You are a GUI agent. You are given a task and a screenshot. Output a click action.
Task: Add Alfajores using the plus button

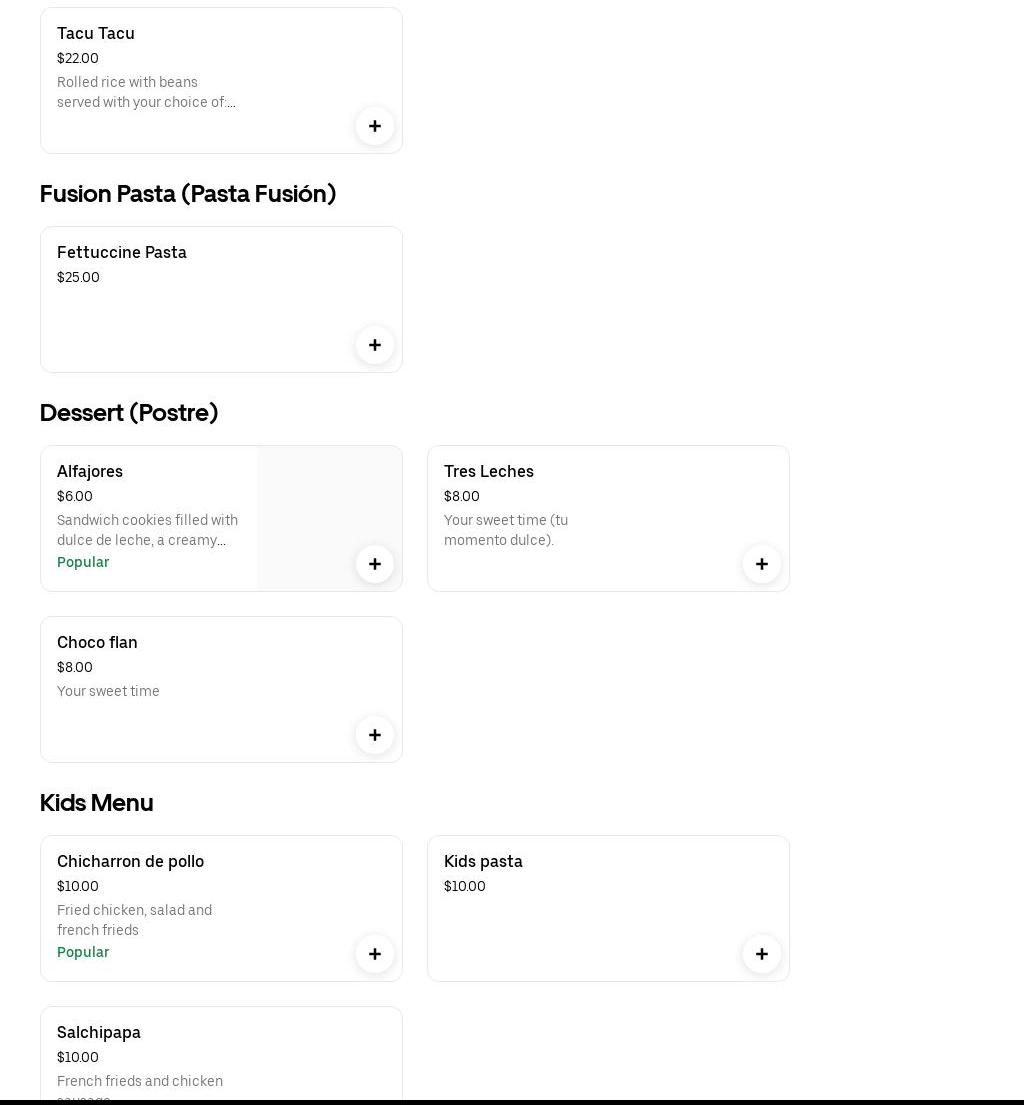coord(375,564)
